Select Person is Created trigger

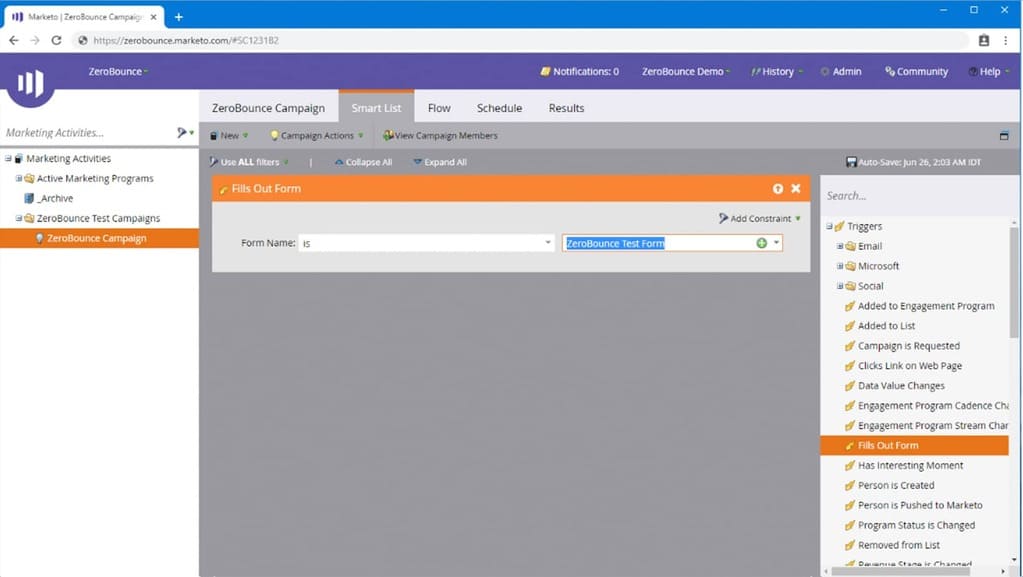pos(896,485)
